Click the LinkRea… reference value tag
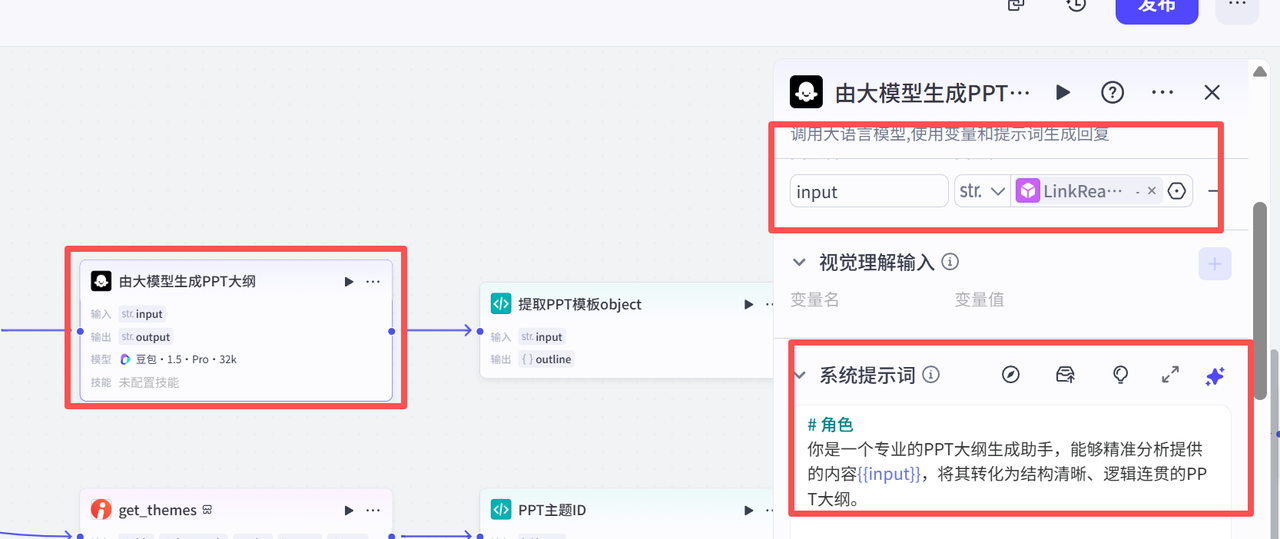 click(1087, 191)
